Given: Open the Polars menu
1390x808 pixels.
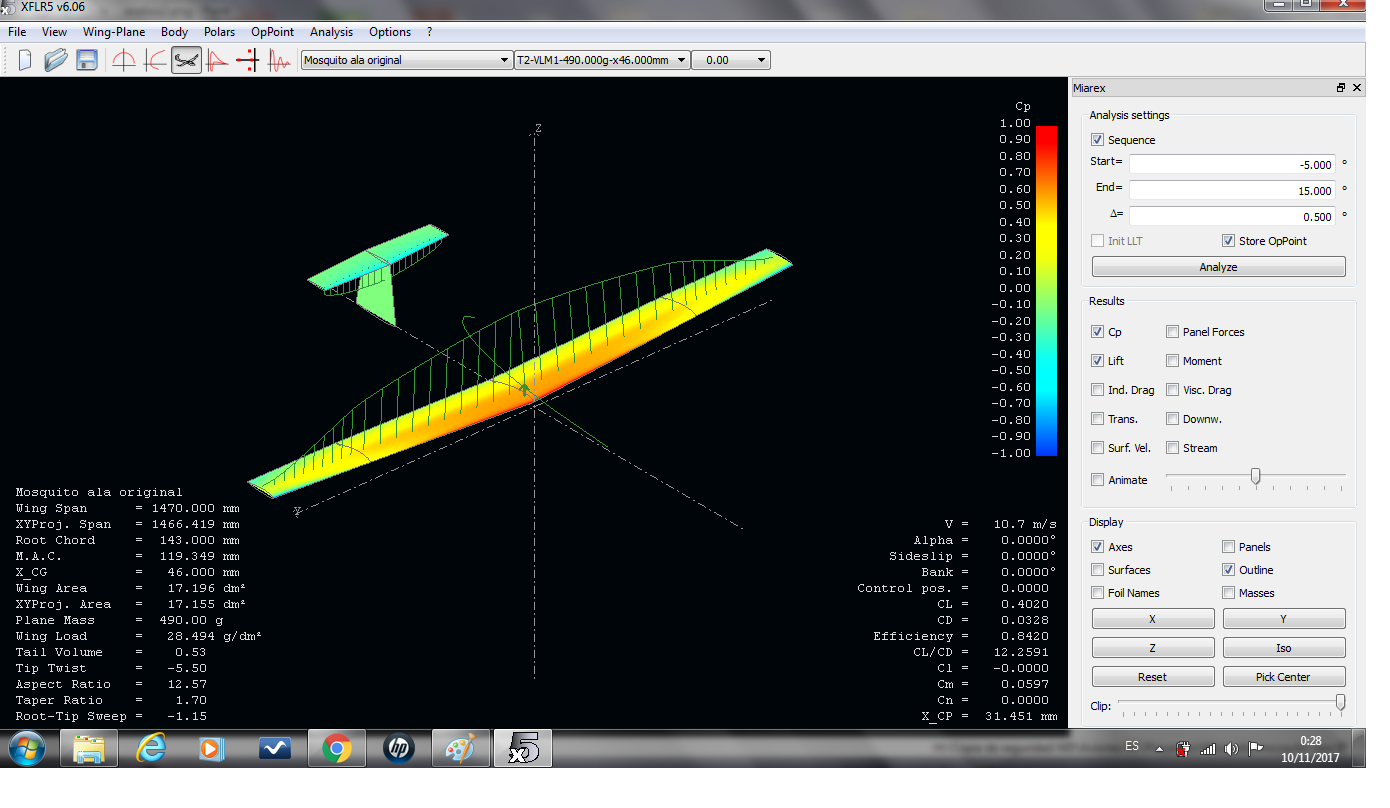Looking at the screenshot, I should coord(219,32).
